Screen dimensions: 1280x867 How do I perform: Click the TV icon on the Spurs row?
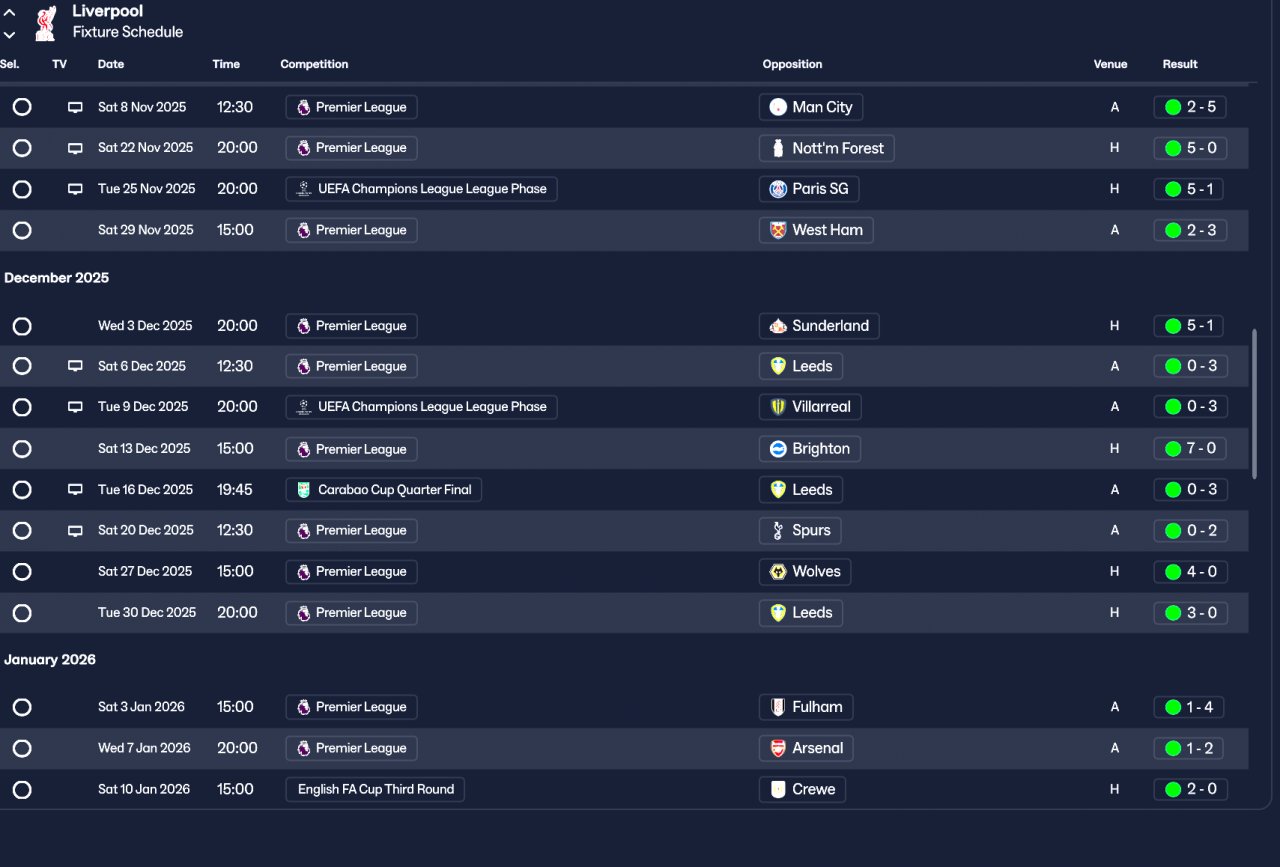pyautogui.click(x=75, y=531)
